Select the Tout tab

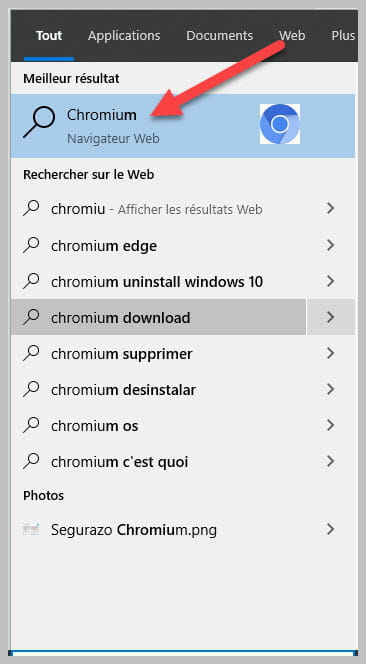[x=49, y=36]
